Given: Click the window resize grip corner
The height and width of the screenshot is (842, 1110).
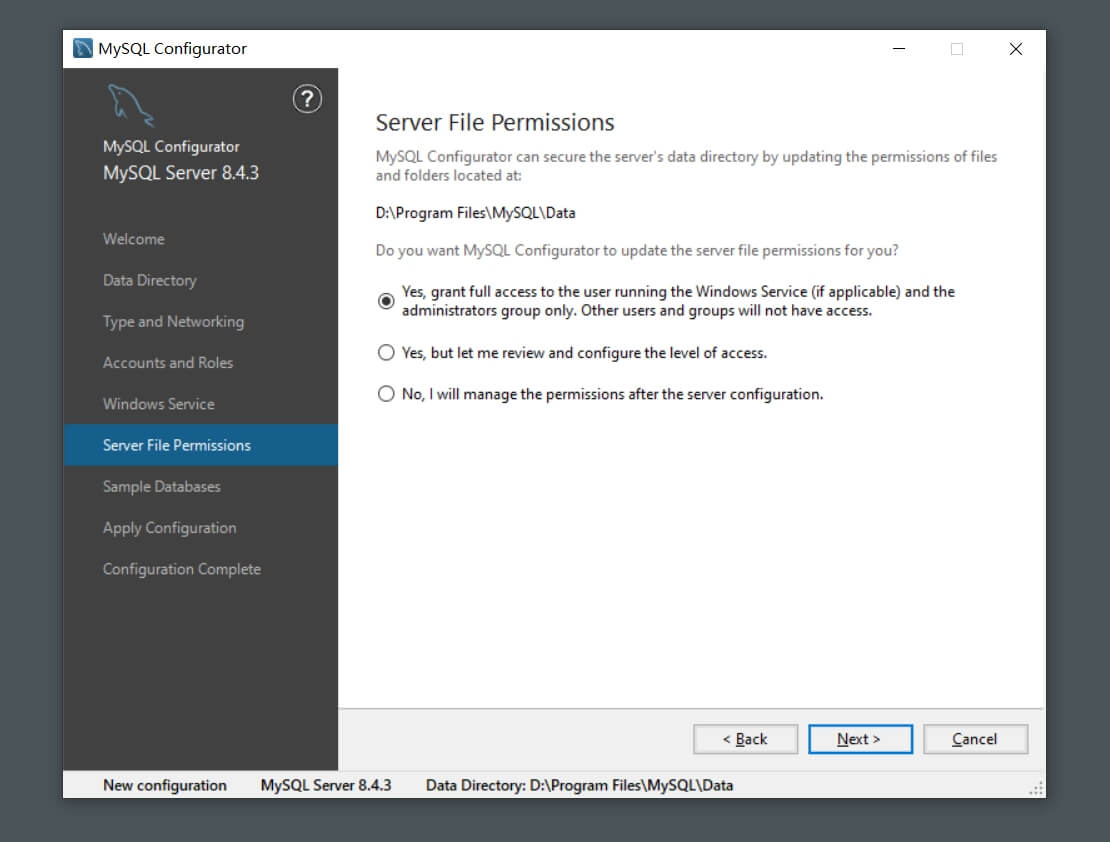Looking at the screenshot, I should coord(1036,789).
